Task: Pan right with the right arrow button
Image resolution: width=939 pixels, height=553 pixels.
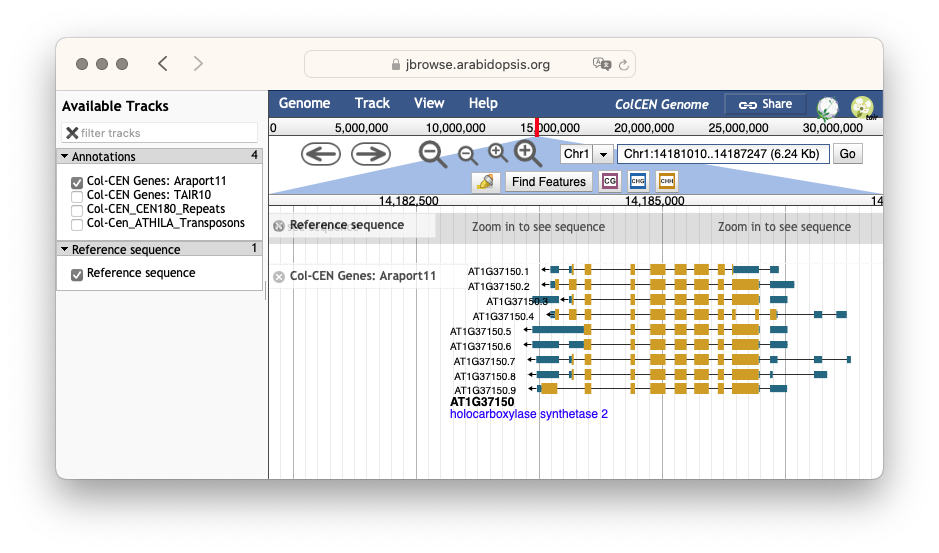Action: click(x=371, y=154)
